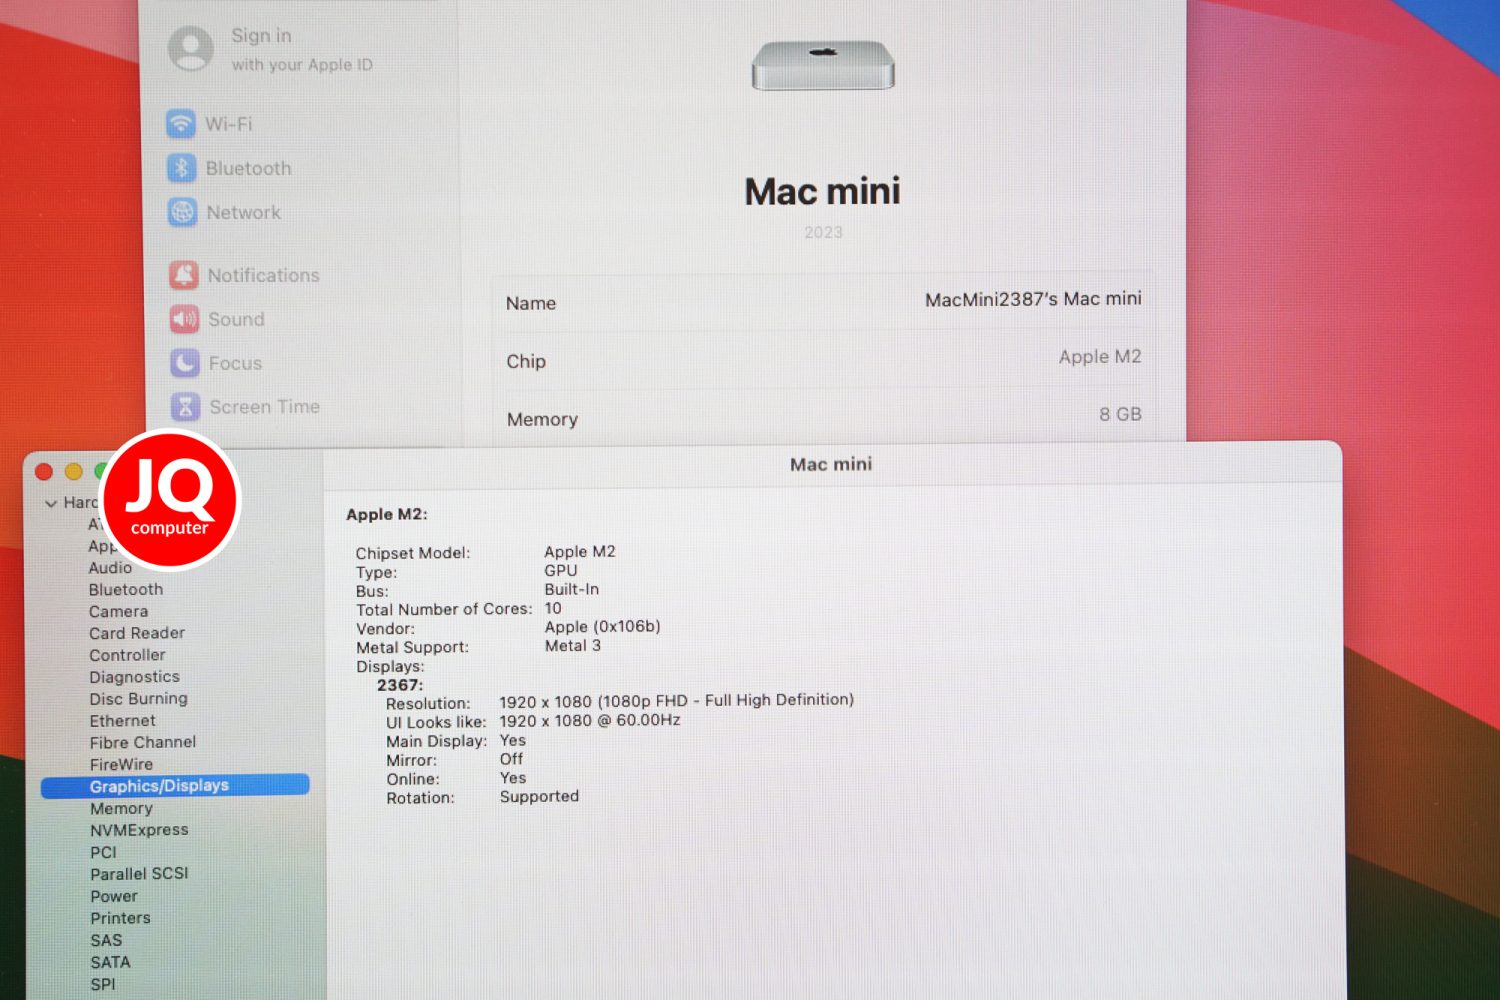Select Diagnostics in hardware list
The width and height of the screenshot is (1500, 1000).
pos(134,677)
